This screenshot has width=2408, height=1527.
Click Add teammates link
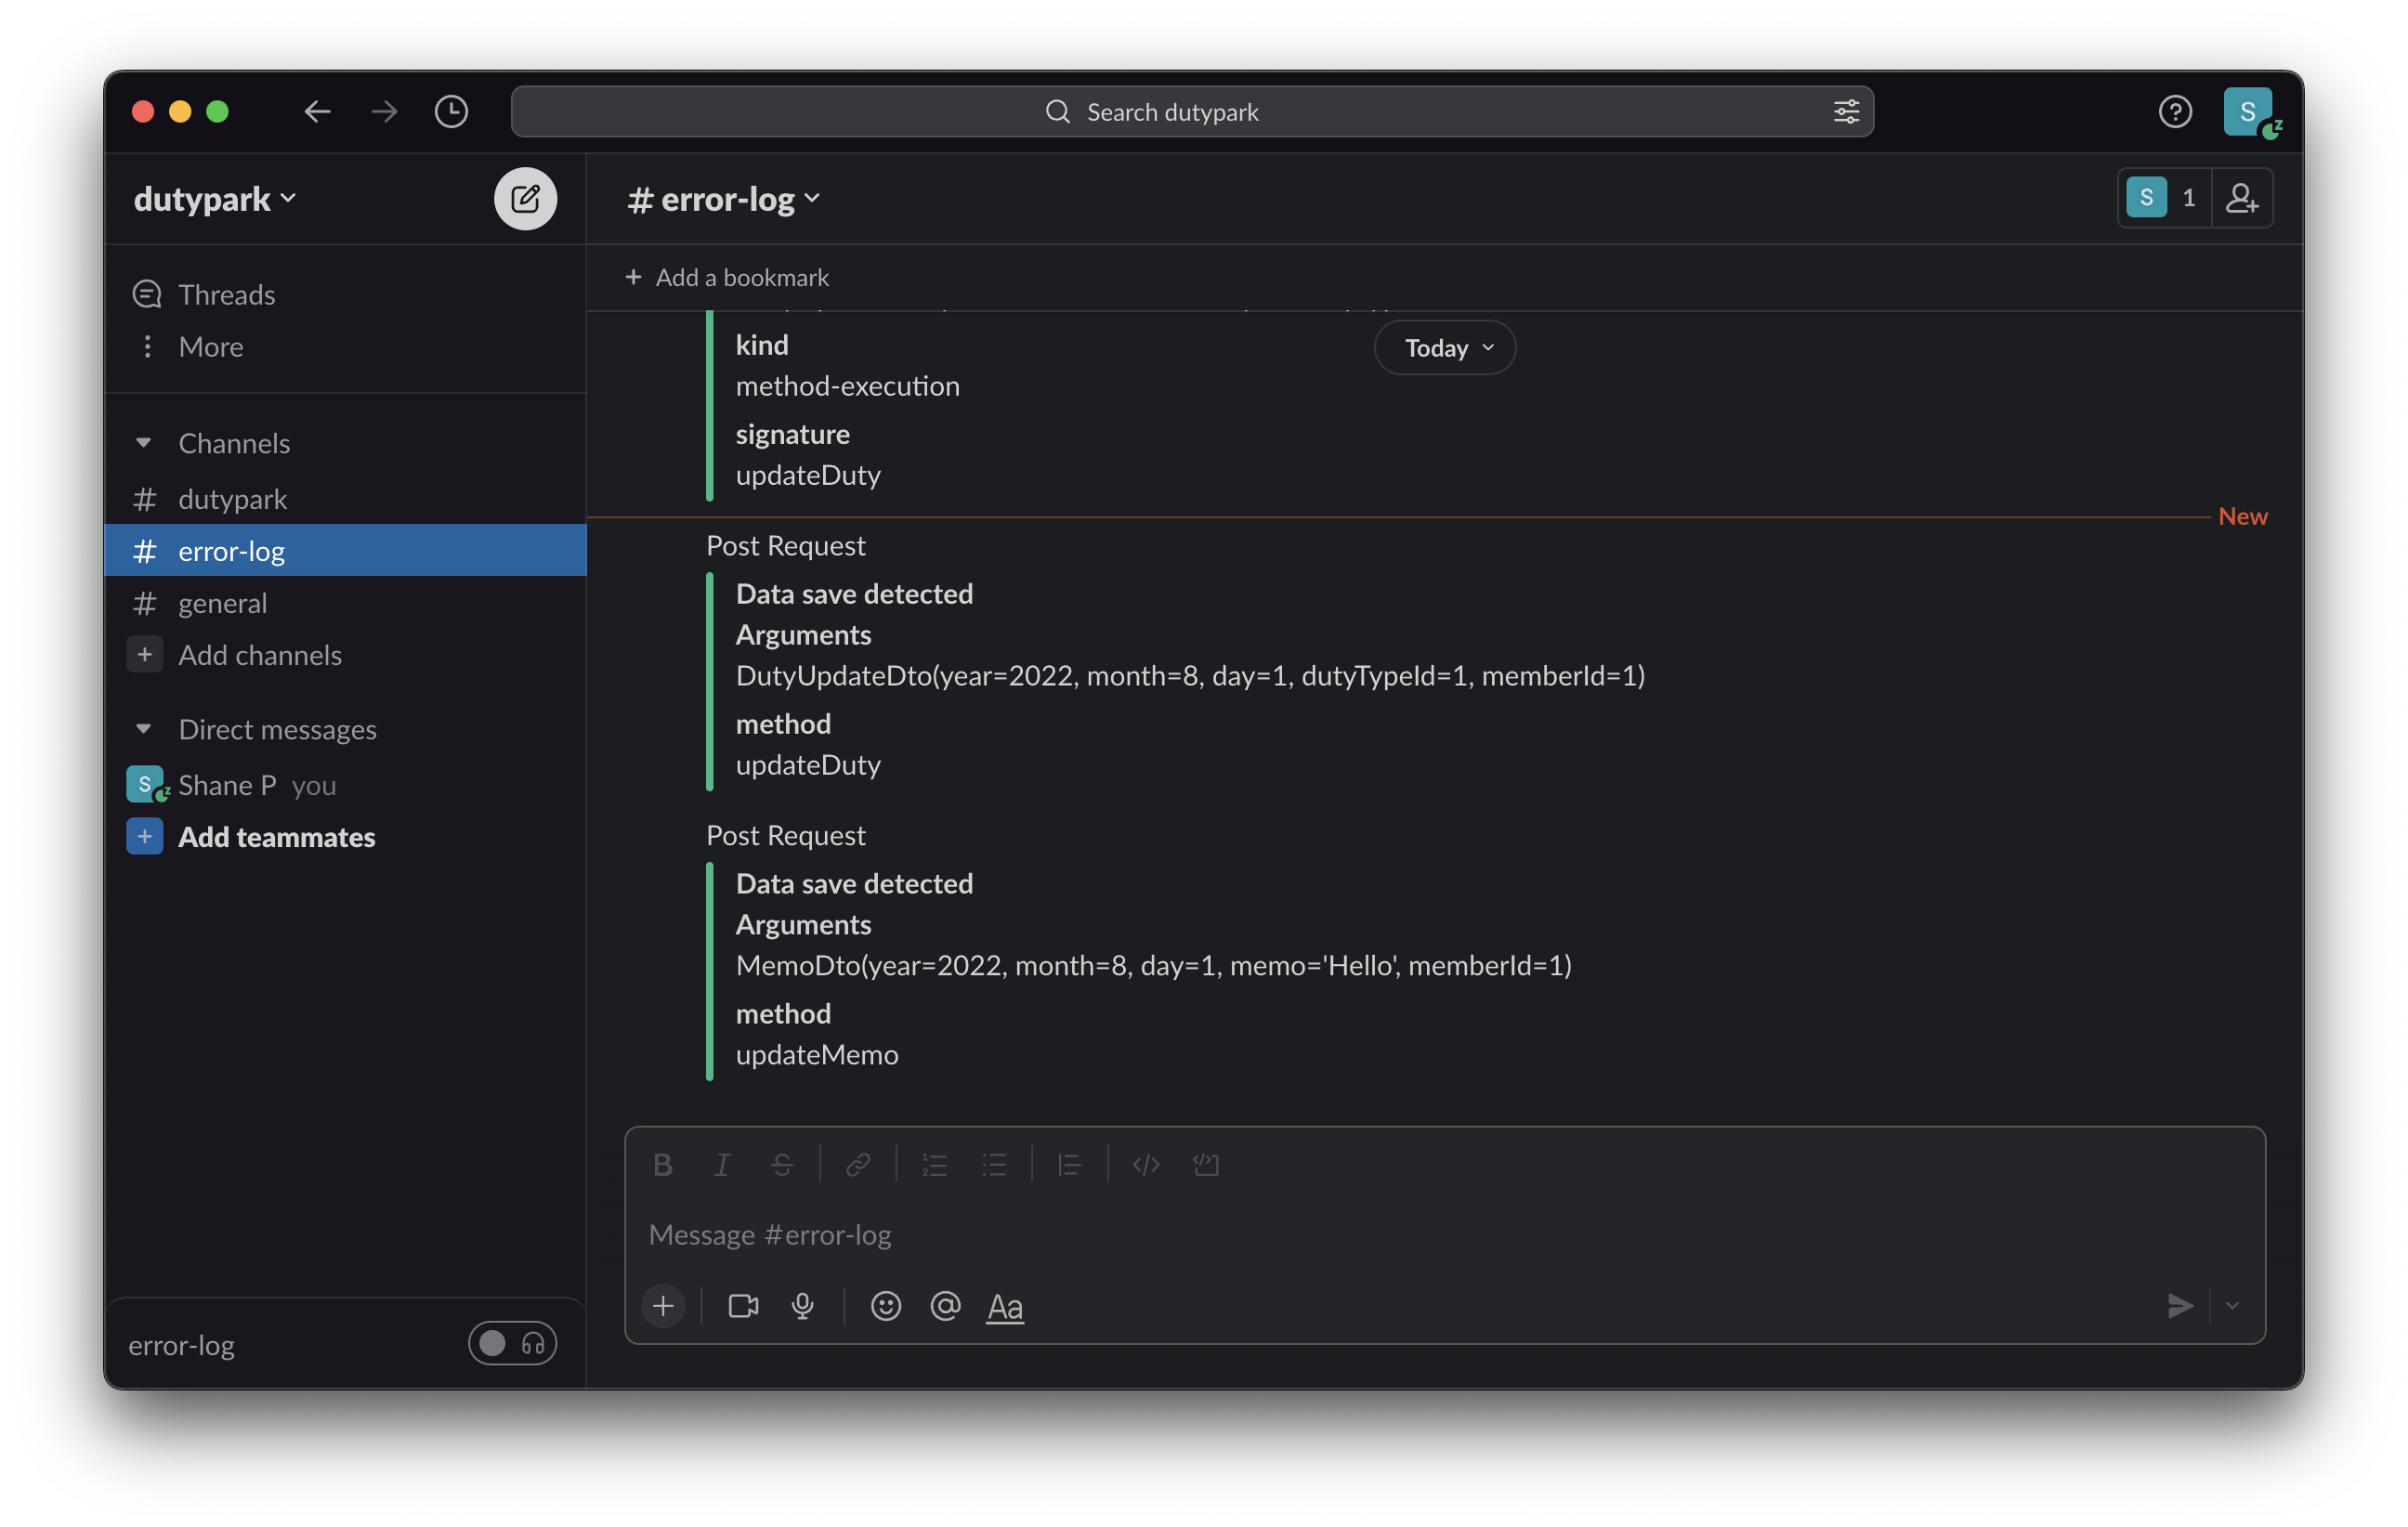tap(276, 836)
